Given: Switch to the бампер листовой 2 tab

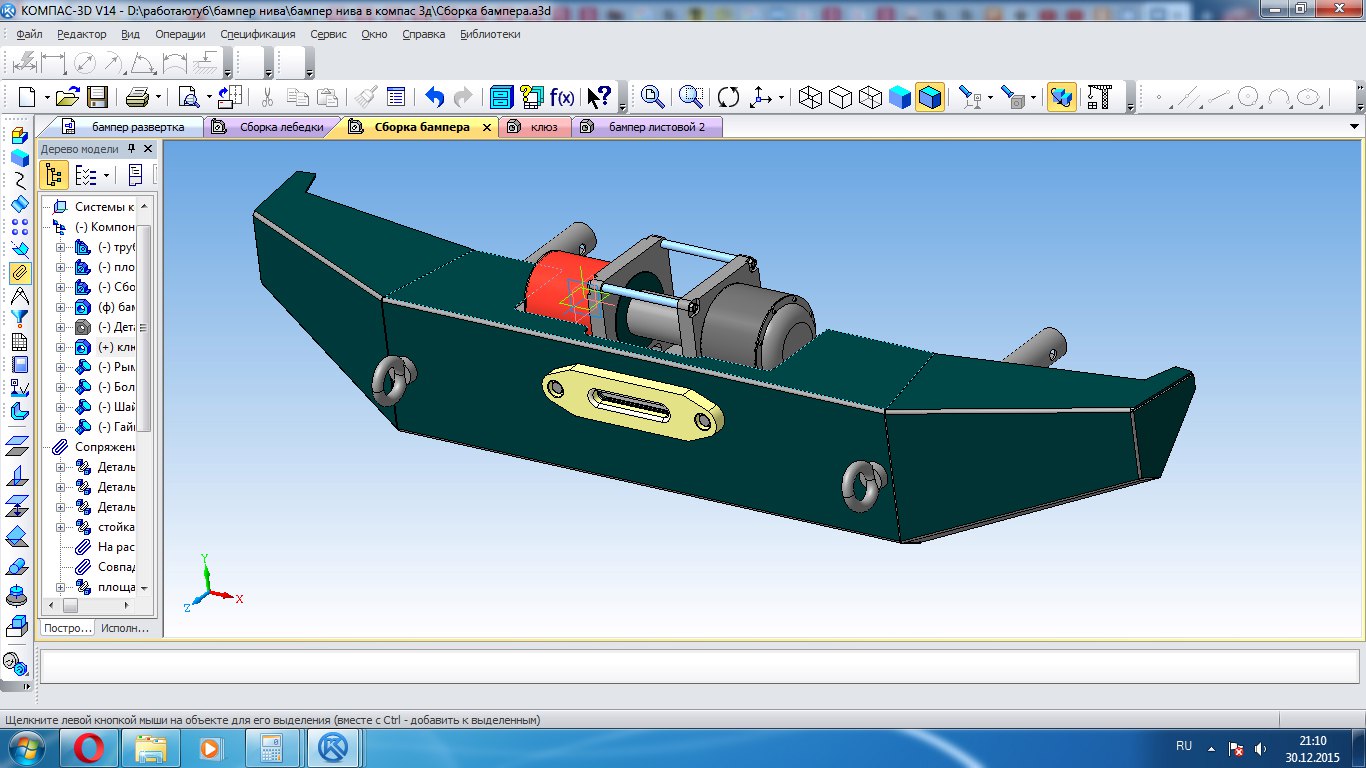Looking at the screenshot, I should 645,127.
